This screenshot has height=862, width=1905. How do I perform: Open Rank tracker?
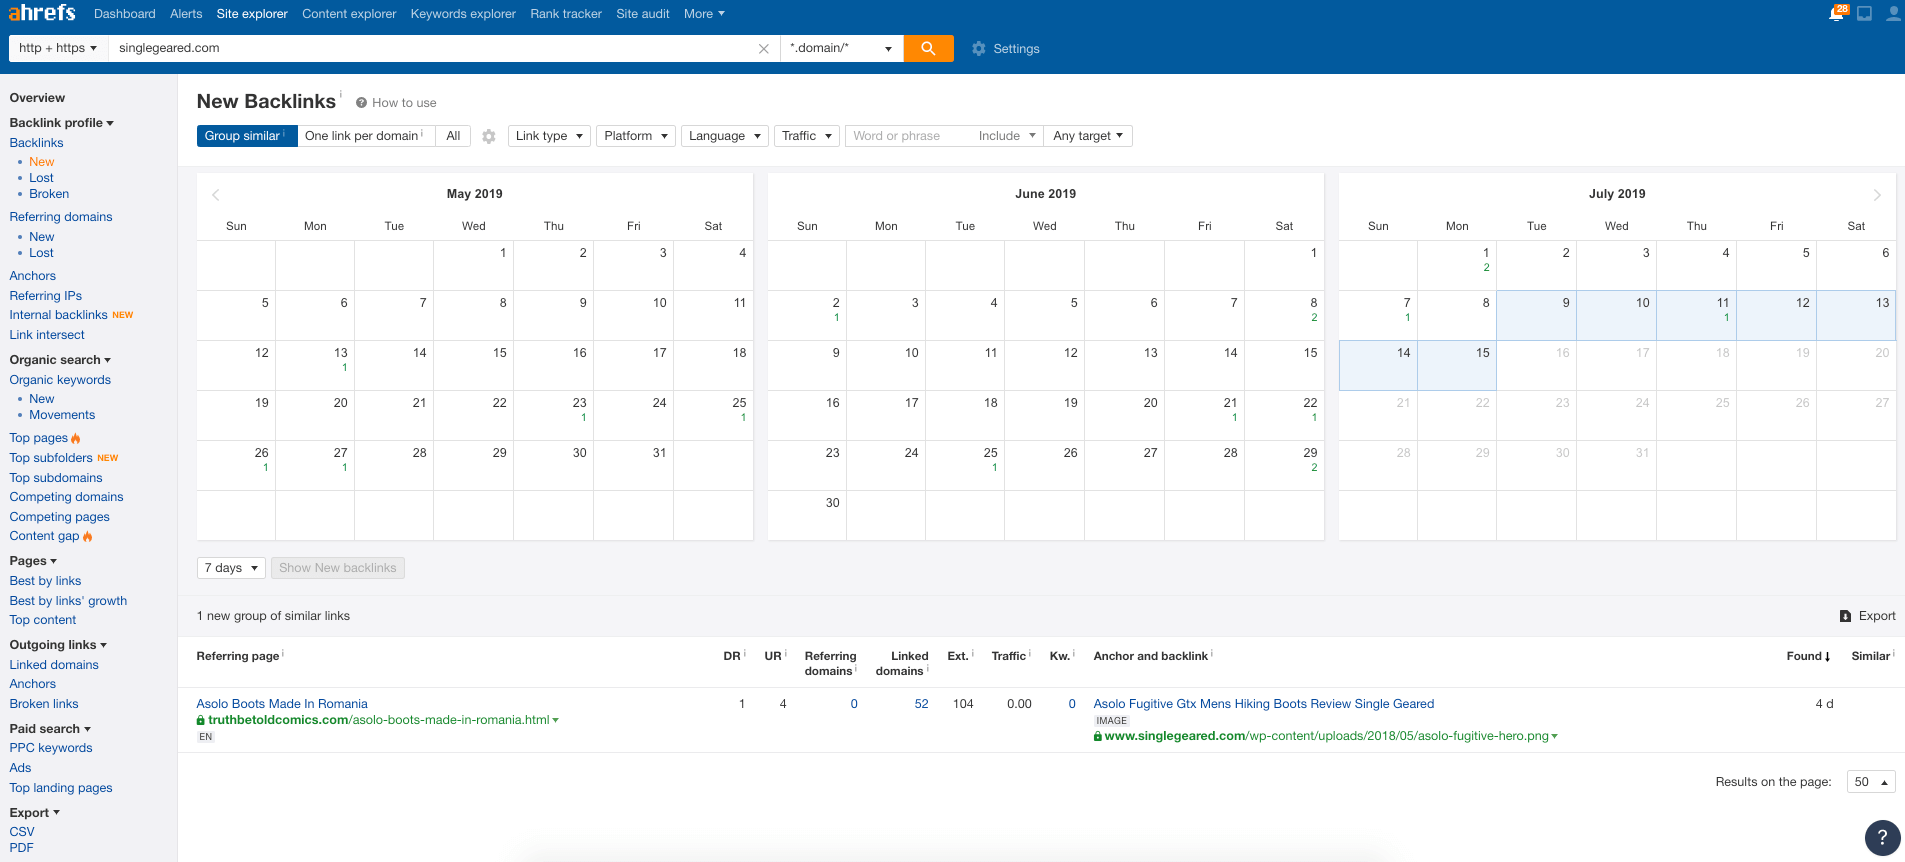[x=566, y=14]
